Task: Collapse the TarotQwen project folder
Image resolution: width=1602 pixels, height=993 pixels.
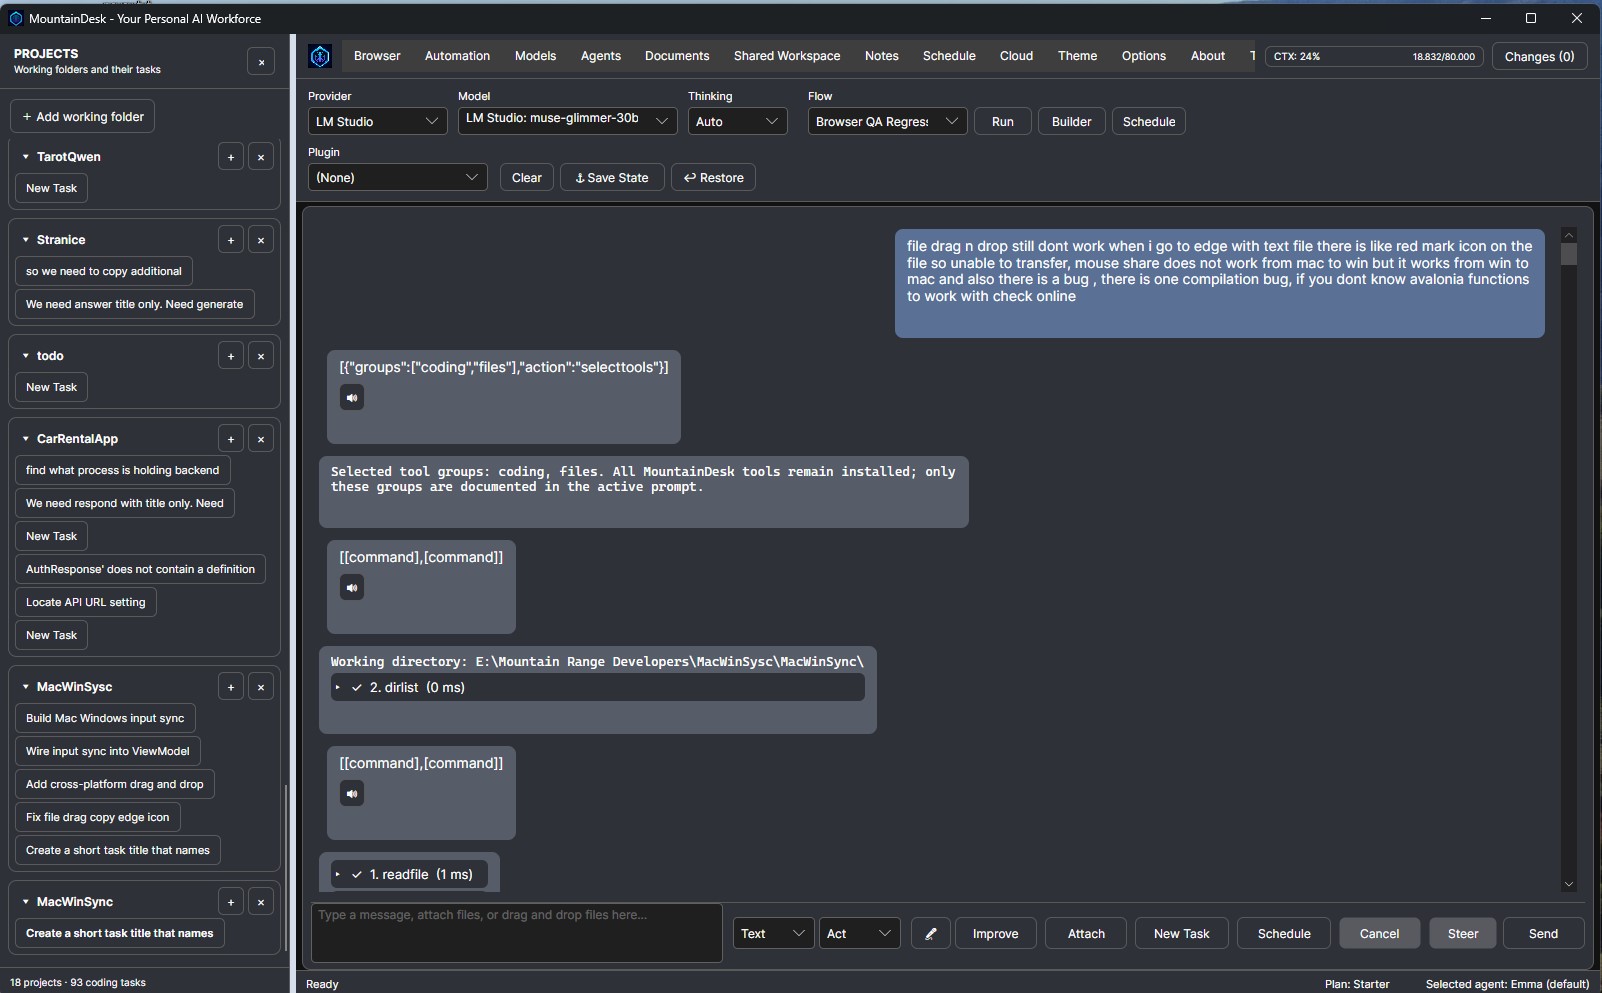Action: 25,157
